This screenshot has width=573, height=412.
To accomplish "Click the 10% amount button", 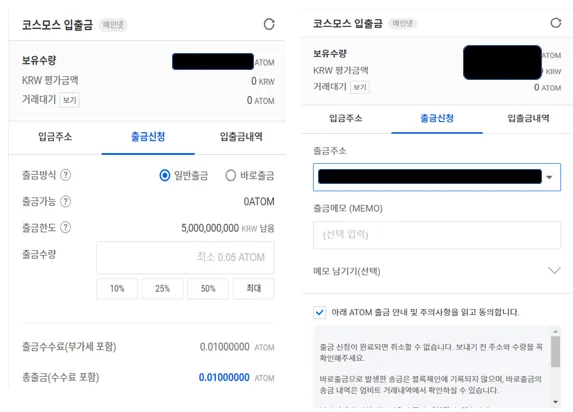I will coord(117,289).
